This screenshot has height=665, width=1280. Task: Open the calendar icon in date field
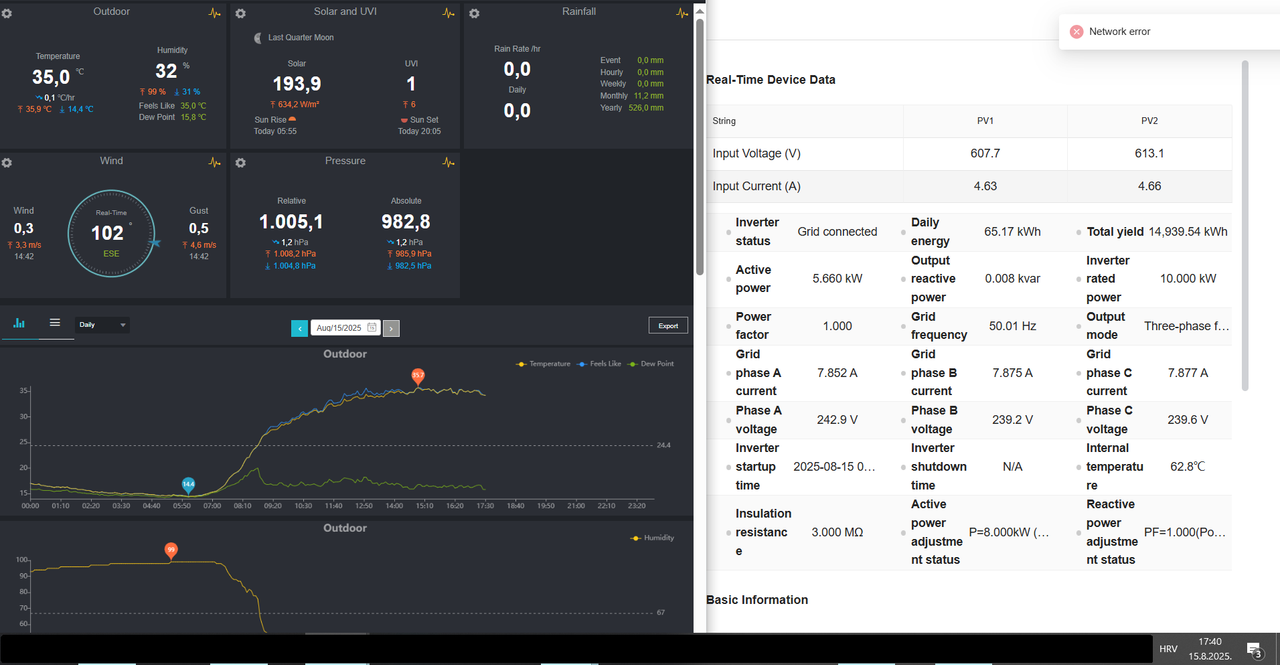click(372, 327)
